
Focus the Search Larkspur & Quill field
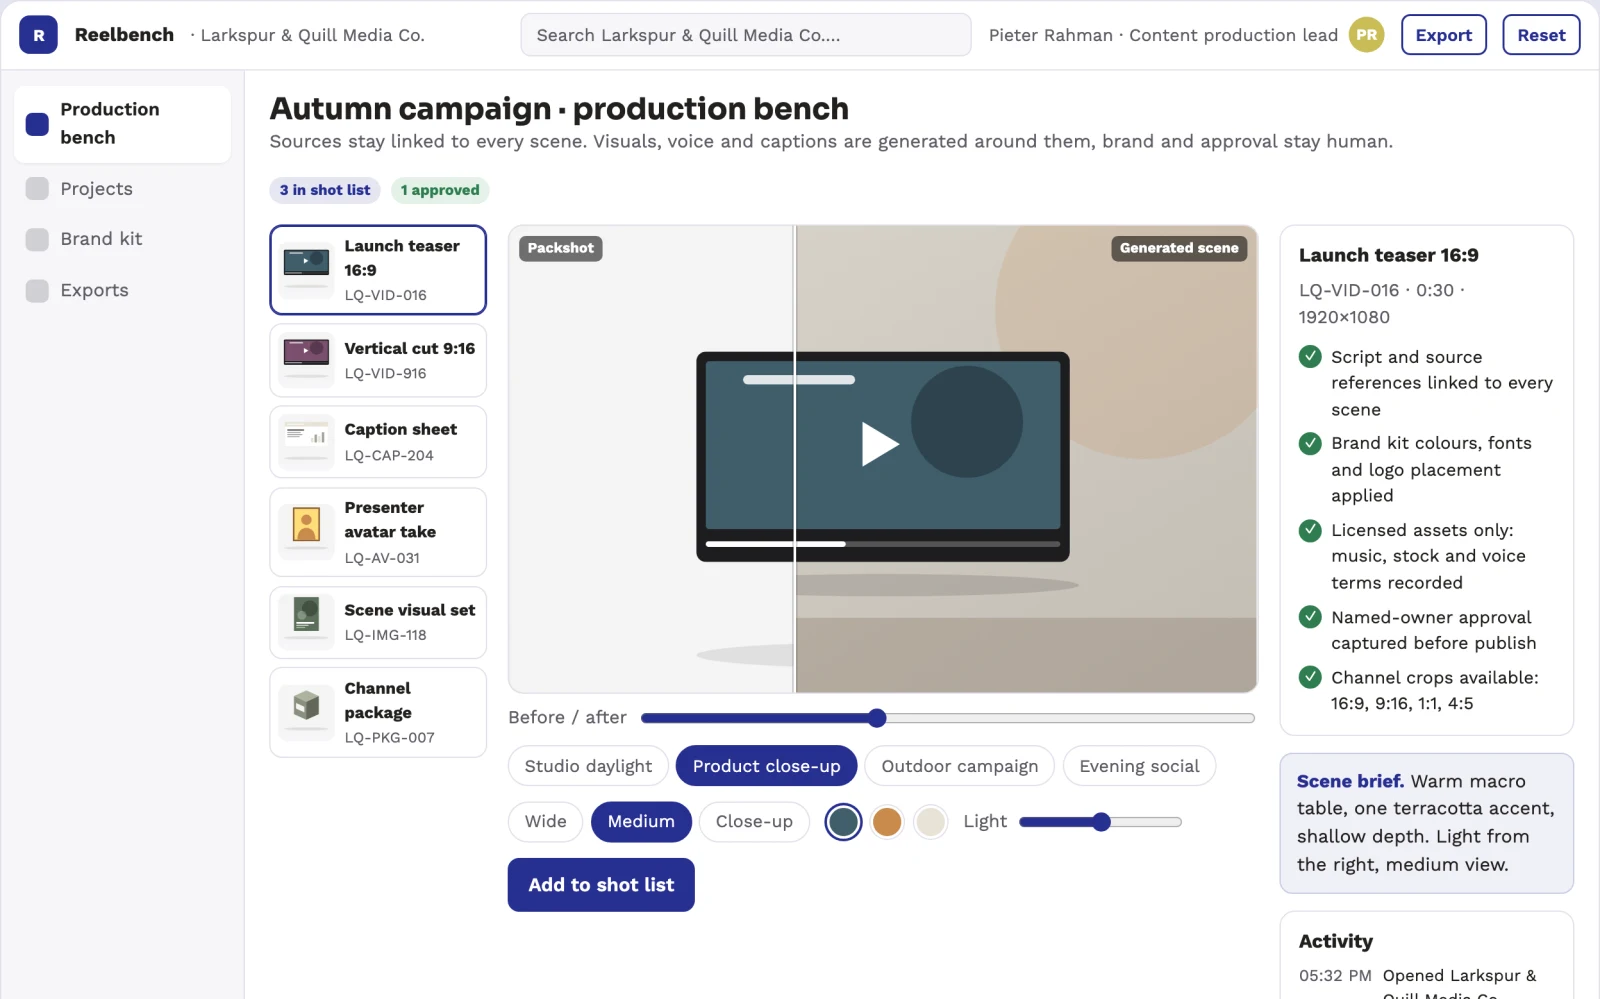pyautogui.click(x=746, y=35)
